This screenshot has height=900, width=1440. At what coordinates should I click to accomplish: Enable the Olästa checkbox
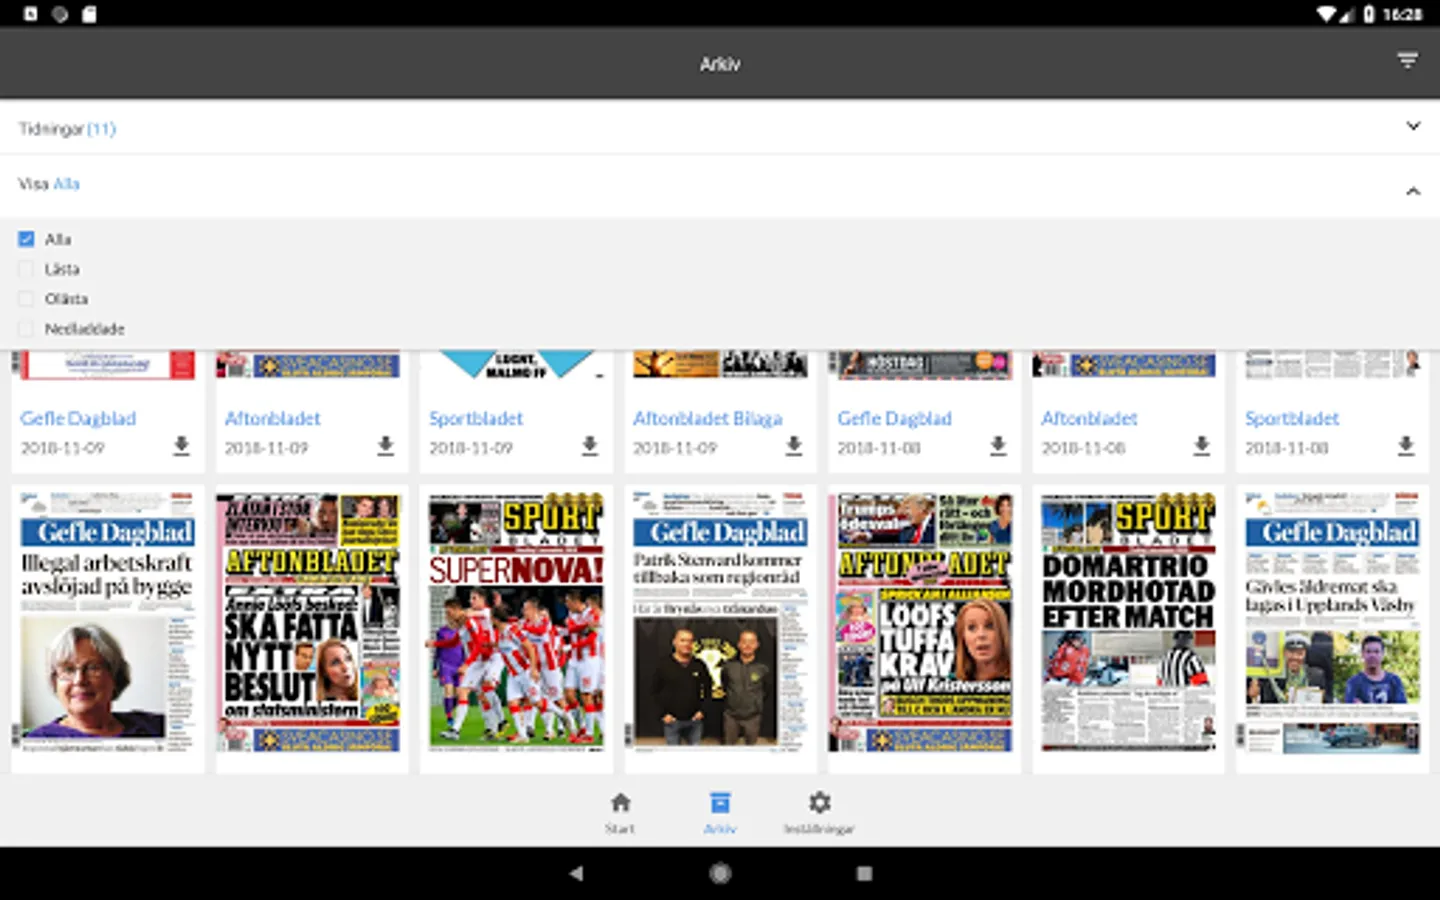click(x=26, y=299)
